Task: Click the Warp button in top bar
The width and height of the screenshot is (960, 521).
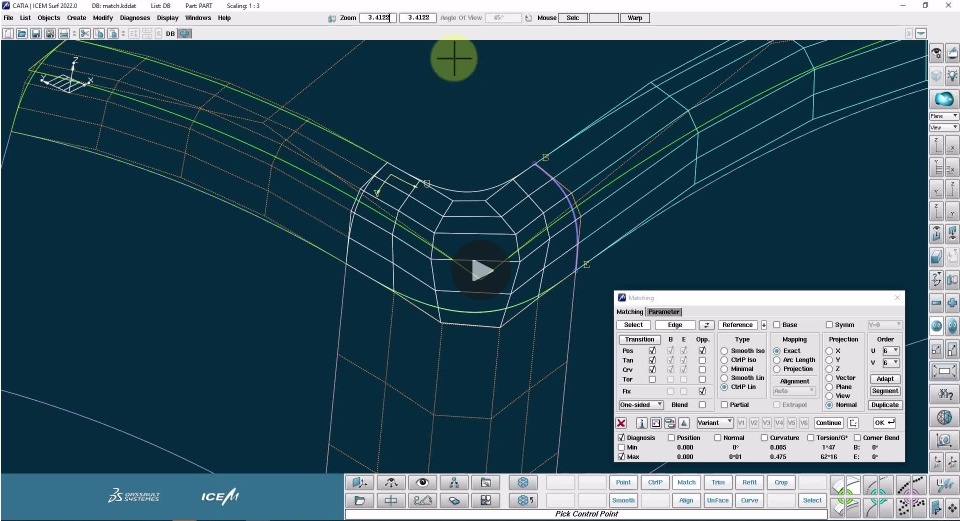Action: (634, 18)
